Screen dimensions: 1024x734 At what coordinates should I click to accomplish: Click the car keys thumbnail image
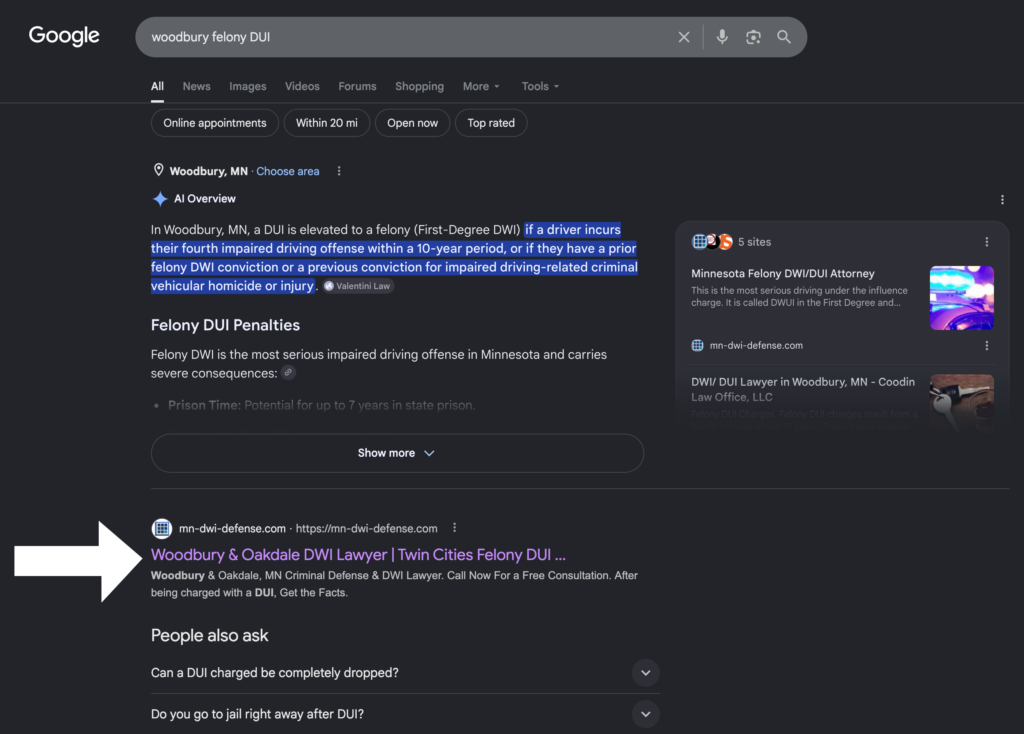pyautogui.click(x=962, y=402)
